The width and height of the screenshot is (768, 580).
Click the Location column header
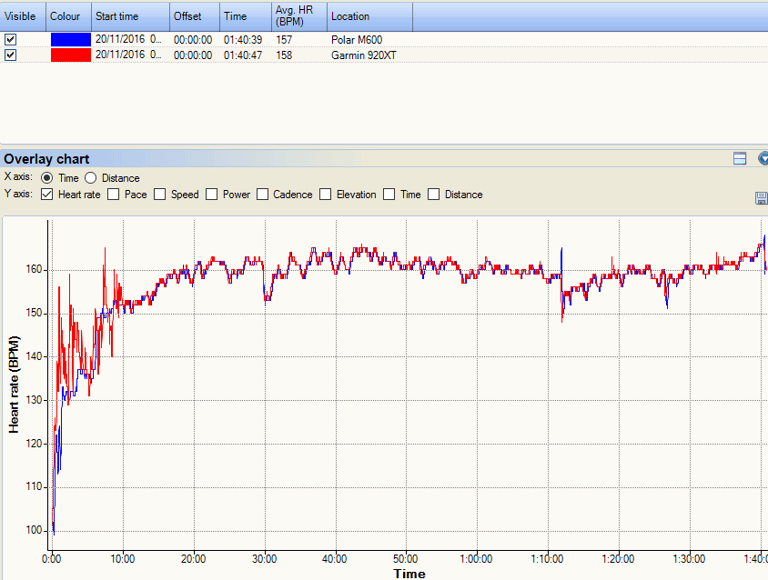pyautogui.click(x=370, y=16)
